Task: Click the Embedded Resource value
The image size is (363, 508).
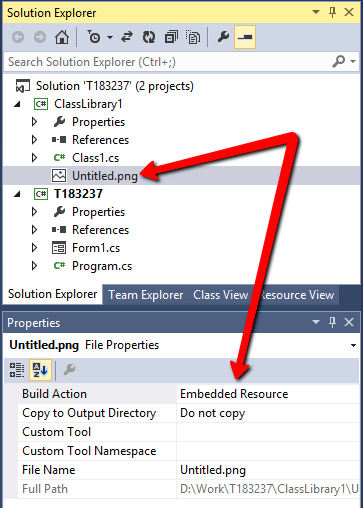Action: pyautogui.click(x=234, y=394)
